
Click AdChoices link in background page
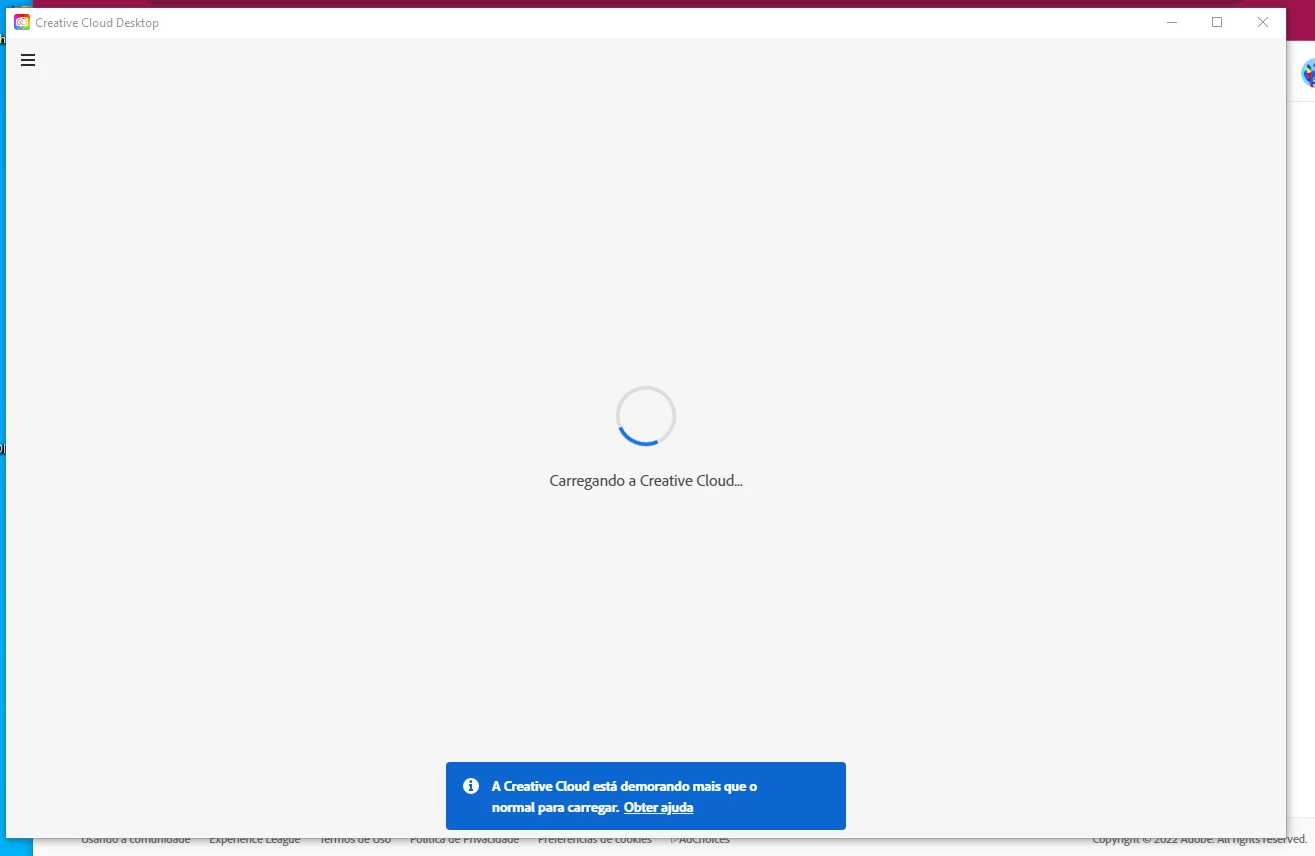pos(700,841)
